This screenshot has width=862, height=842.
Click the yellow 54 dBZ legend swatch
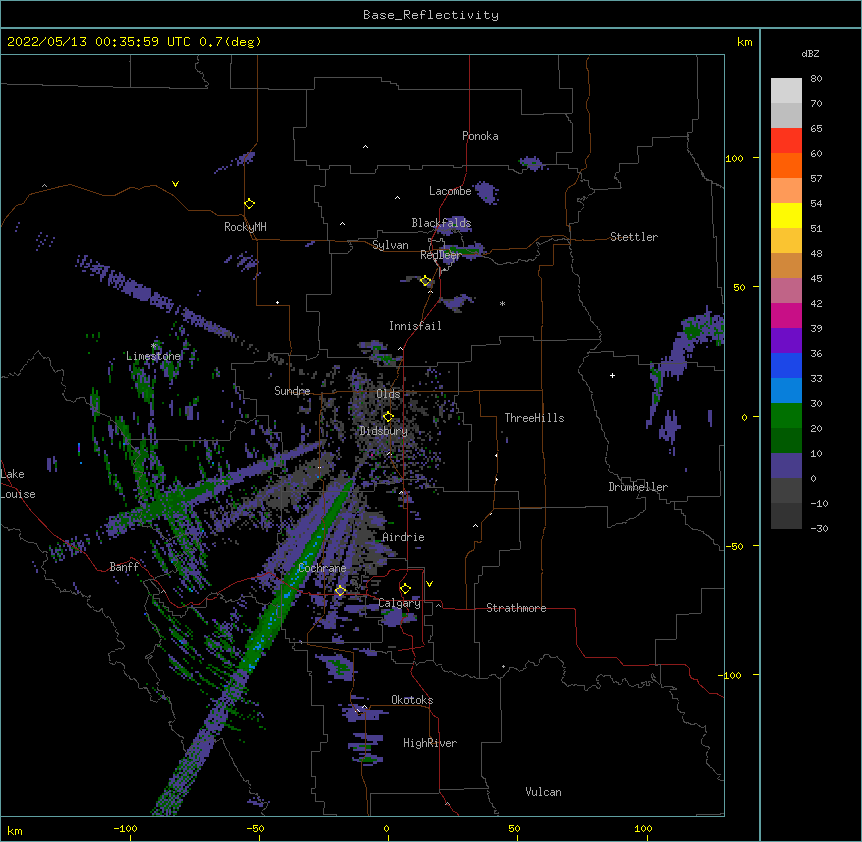786,215
